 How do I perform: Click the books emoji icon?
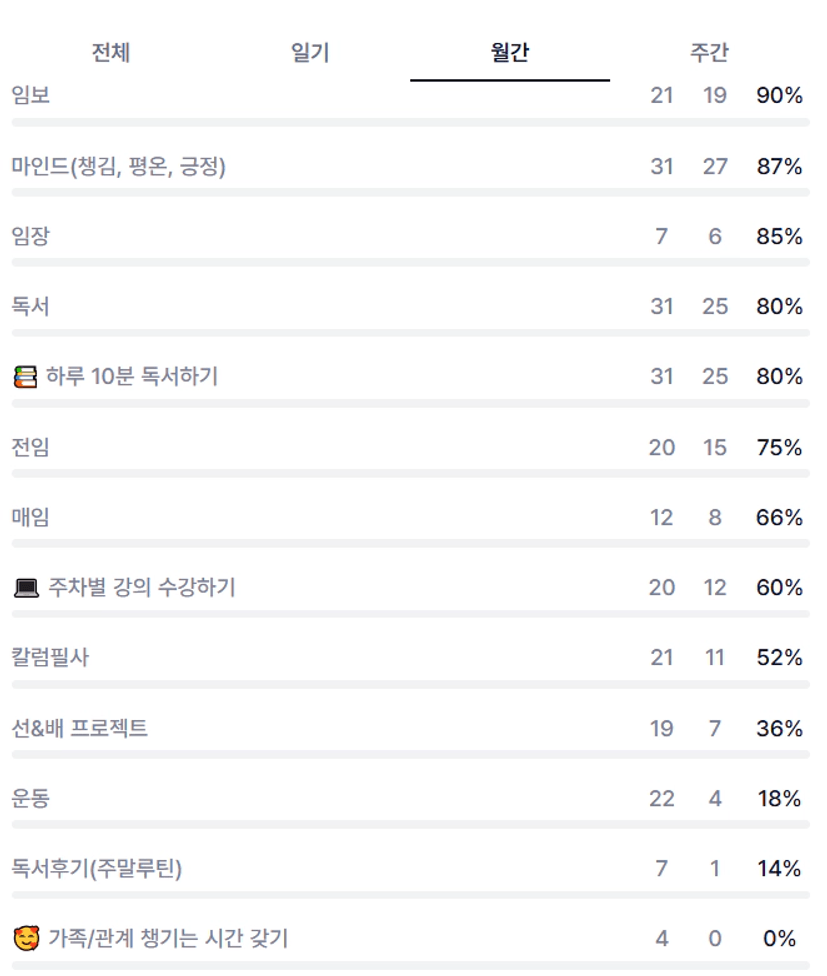(x=25, y=377)
